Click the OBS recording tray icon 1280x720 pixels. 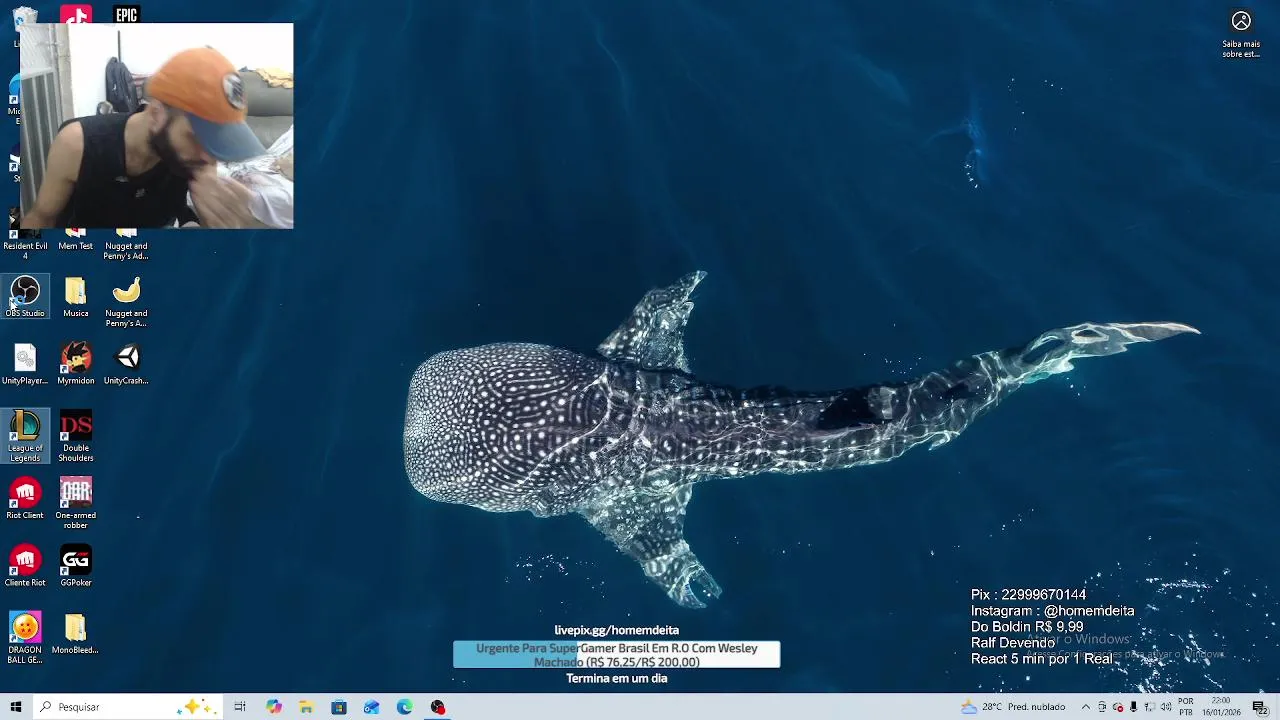(1118, 707)
